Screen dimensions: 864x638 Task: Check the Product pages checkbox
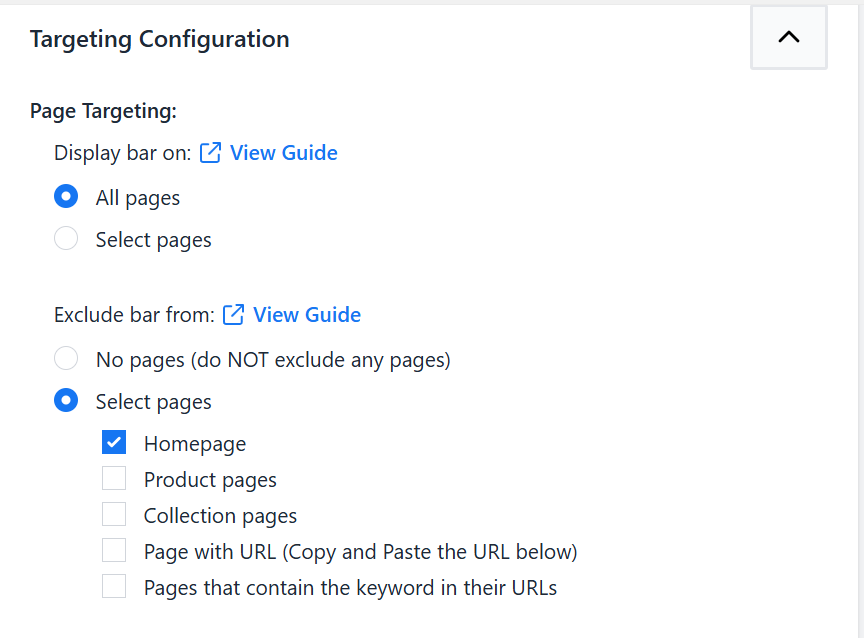click(x=114, y=478)
